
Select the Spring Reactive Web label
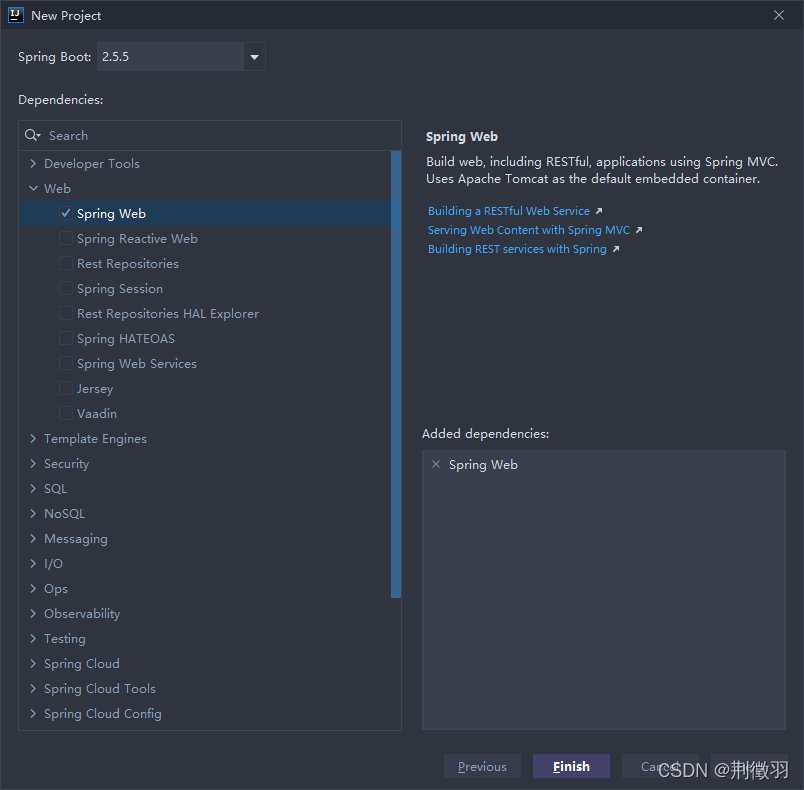tap(137, 238)
